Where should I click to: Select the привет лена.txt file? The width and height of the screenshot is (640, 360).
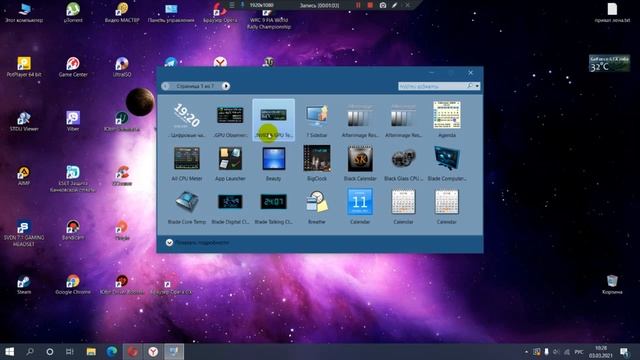tap(612, 12)
